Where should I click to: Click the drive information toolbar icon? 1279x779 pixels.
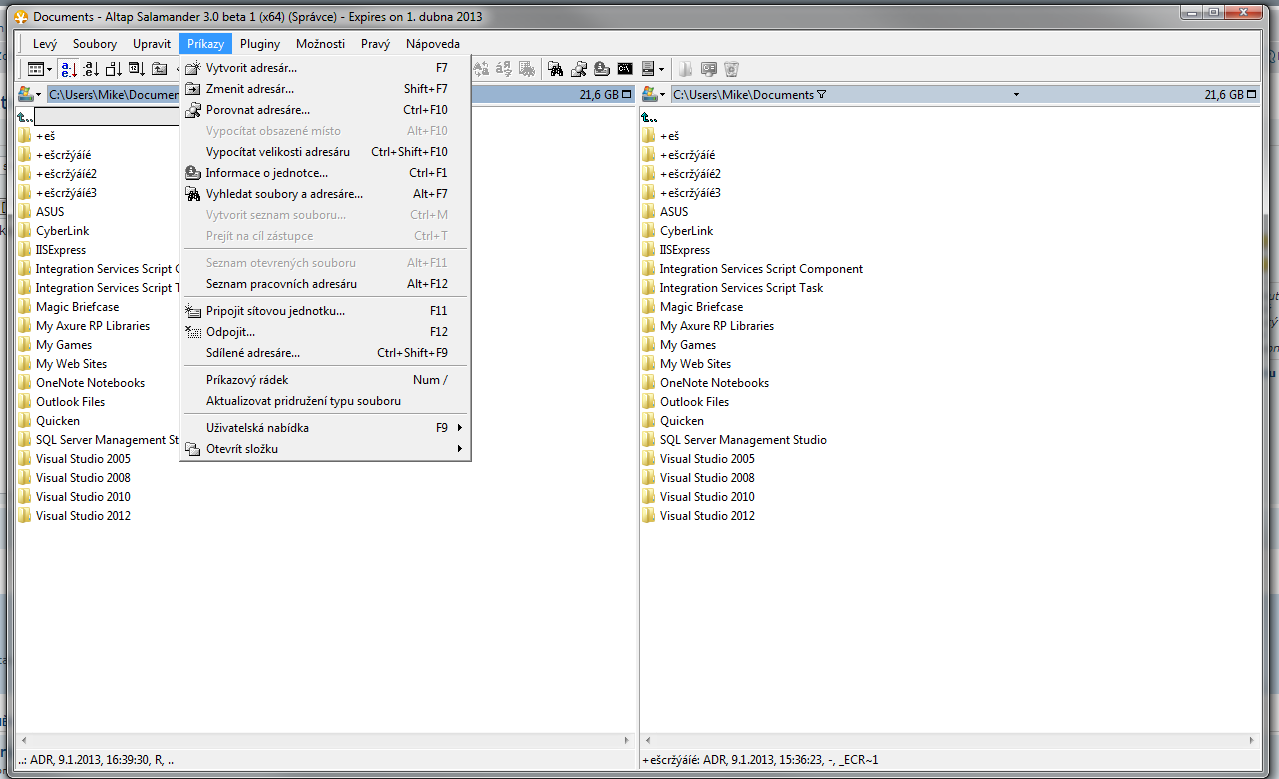pos(601,69)
